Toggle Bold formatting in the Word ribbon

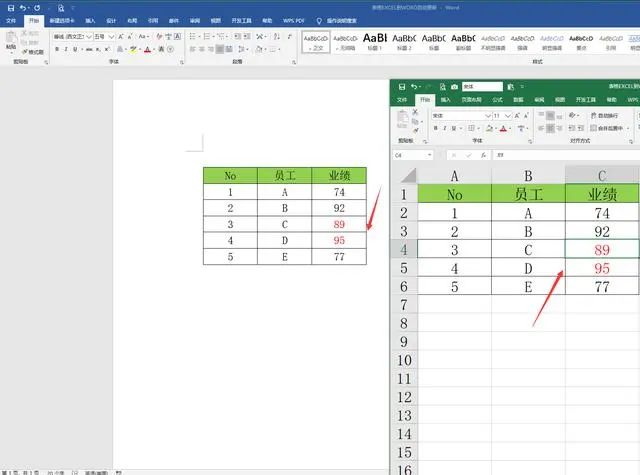(x=55, y=48)
